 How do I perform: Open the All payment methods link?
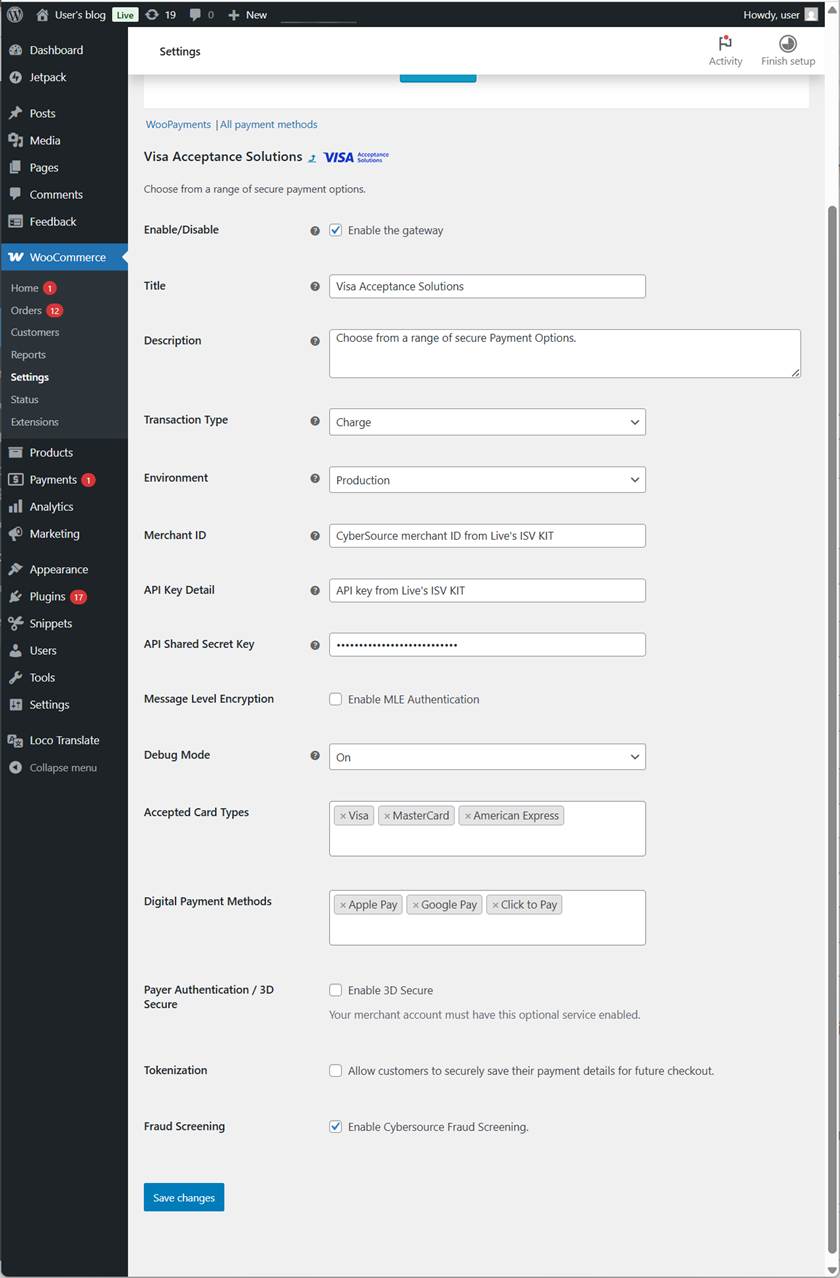click(x=269, y=124)
